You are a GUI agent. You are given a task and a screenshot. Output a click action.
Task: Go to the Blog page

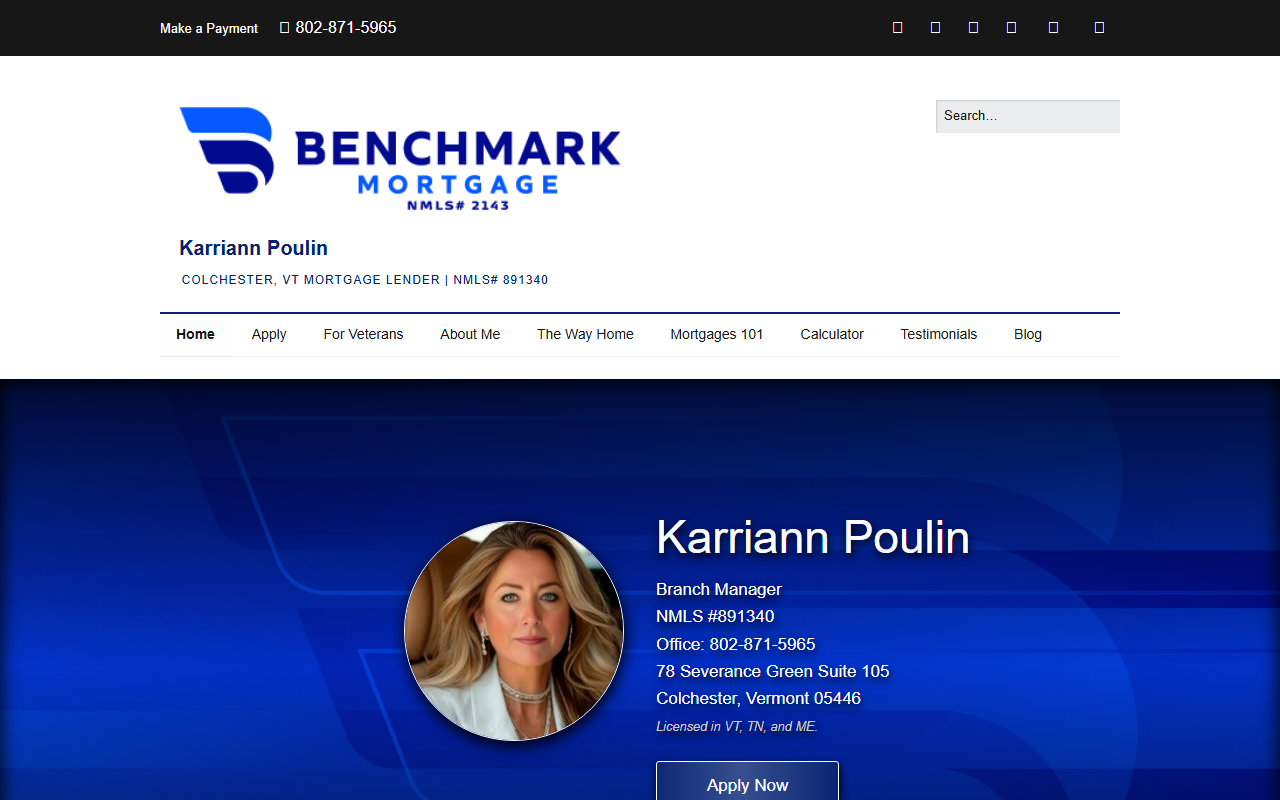(x=1028, y=334)
